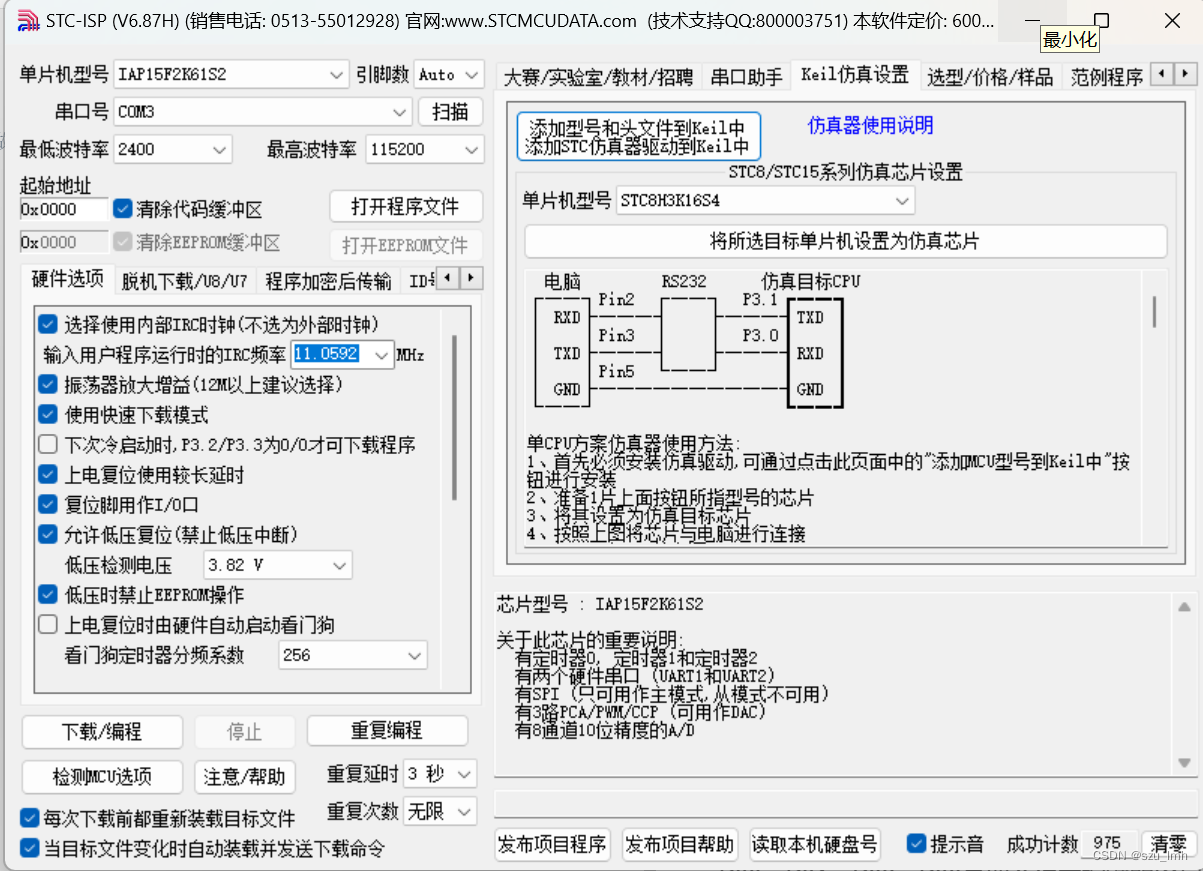Toggle 使用快速下载模式 checkbox
Screen dimensions: 1203x871
48,414
